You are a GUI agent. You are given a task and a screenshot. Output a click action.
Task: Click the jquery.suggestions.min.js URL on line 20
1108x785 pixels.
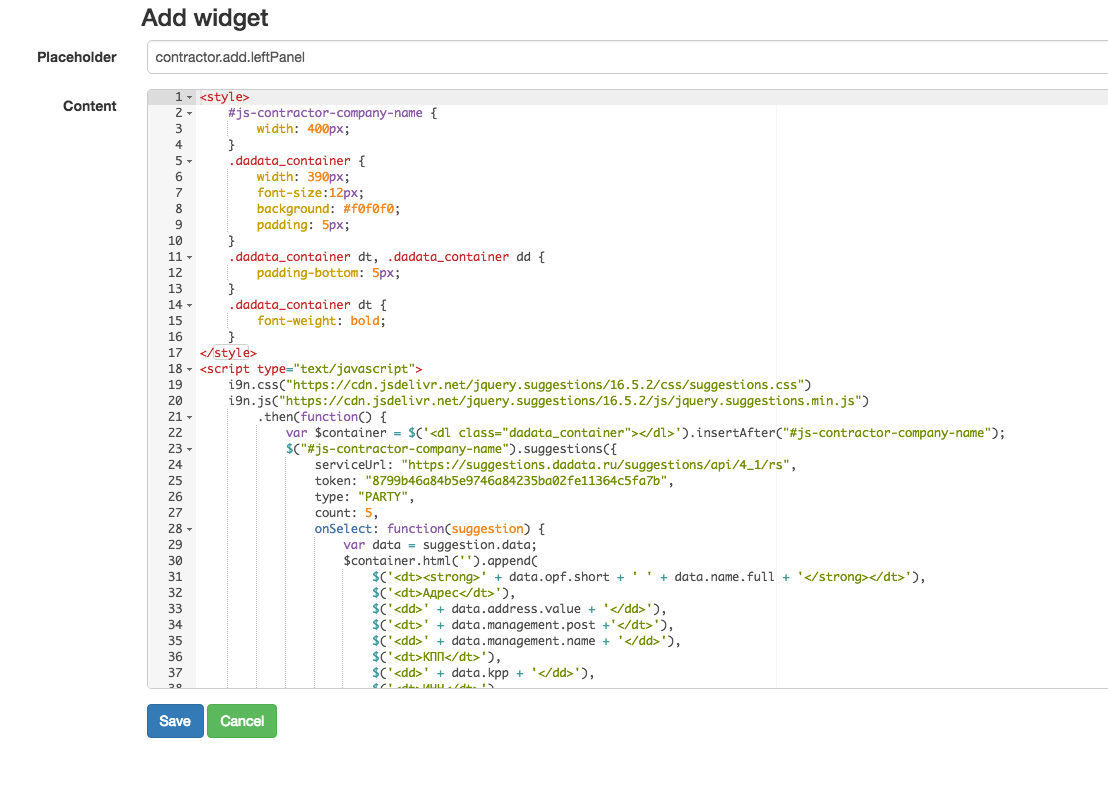click(570, 400)
